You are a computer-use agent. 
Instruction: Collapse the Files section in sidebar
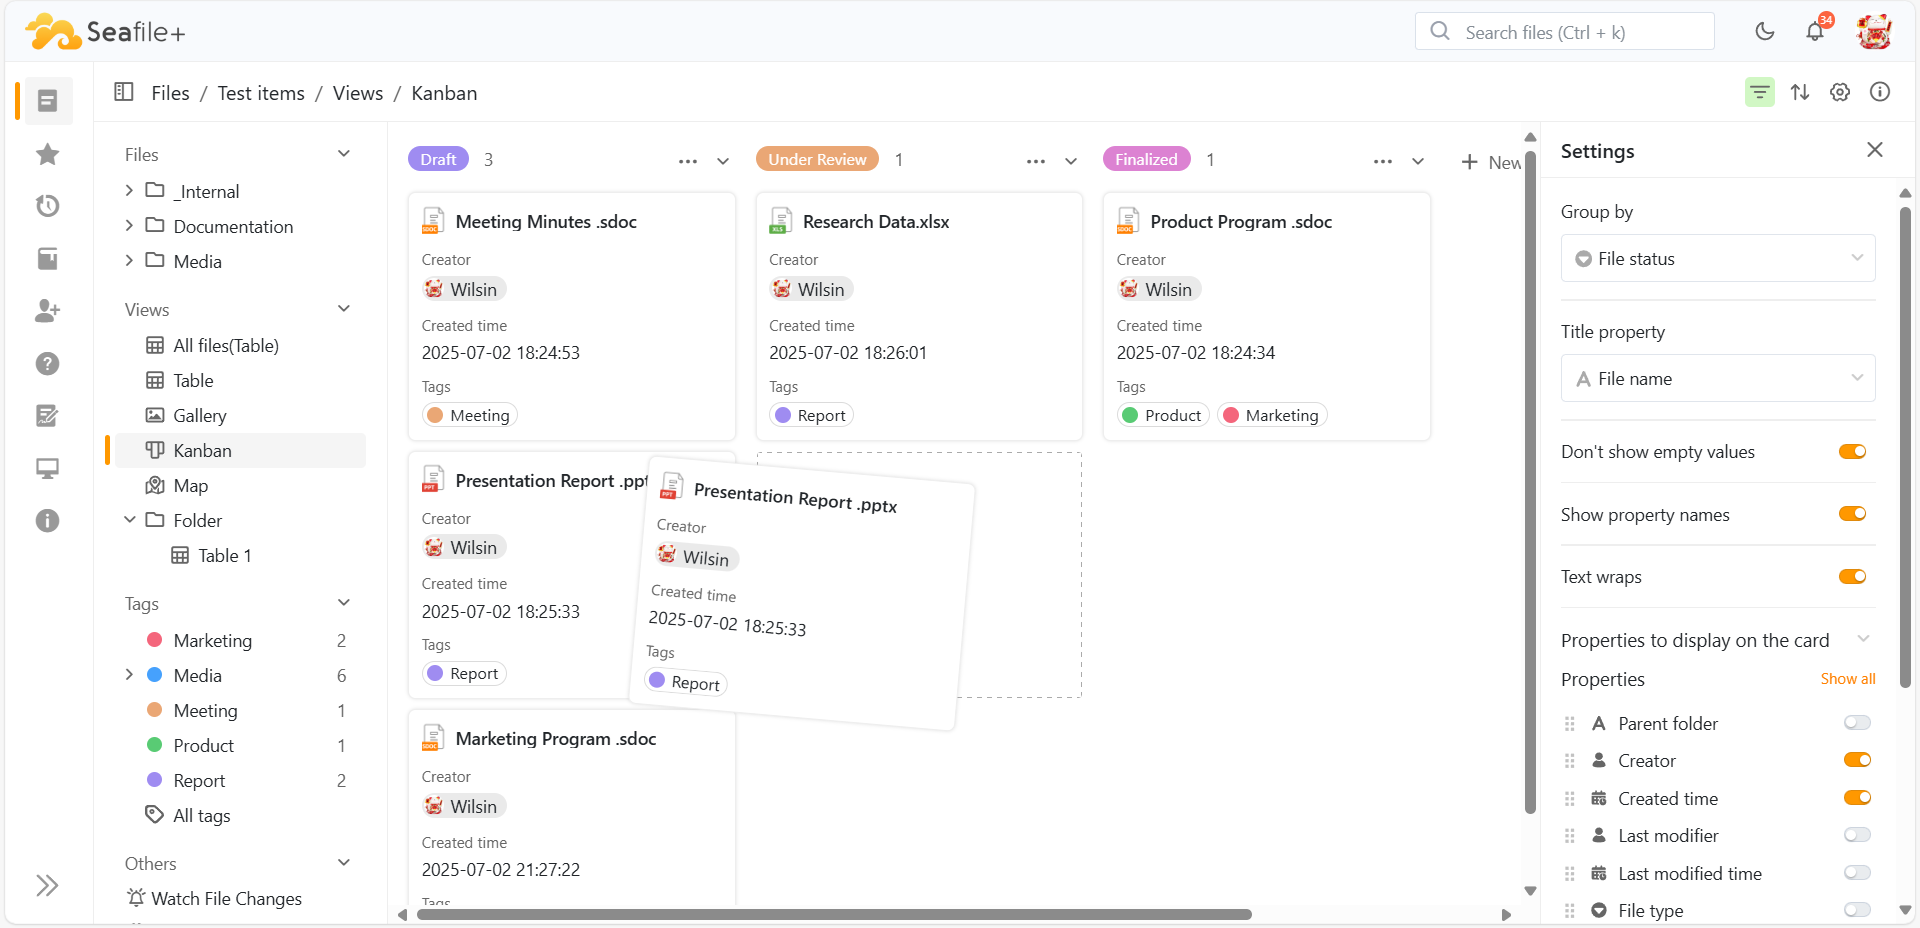click(344, 154)
